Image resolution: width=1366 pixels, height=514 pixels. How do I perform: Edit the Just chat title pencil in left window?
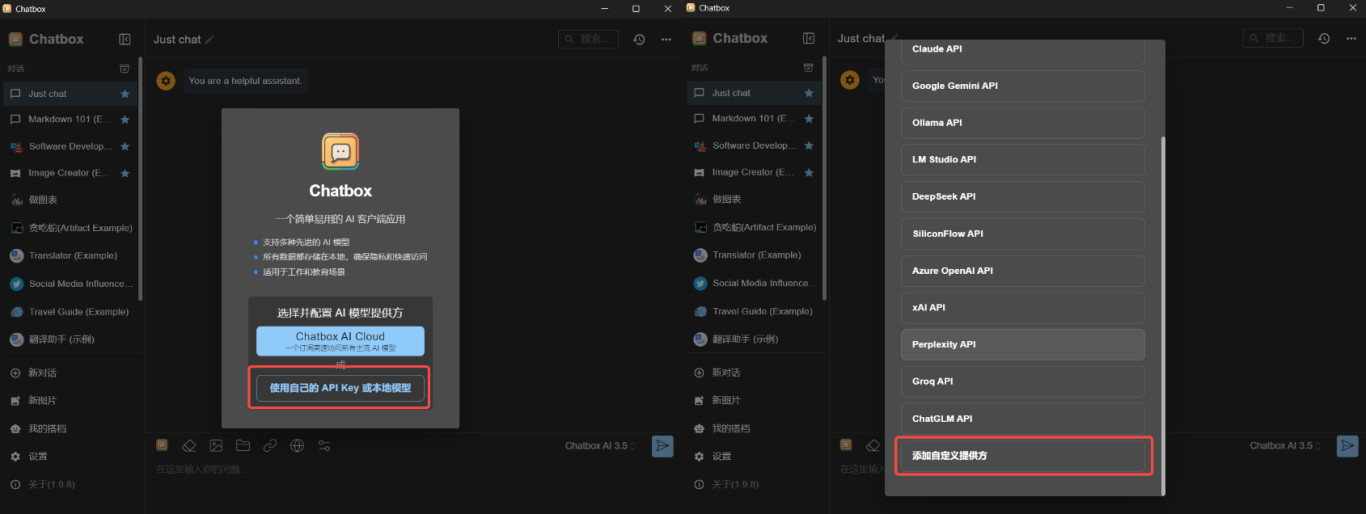[210, 39]
